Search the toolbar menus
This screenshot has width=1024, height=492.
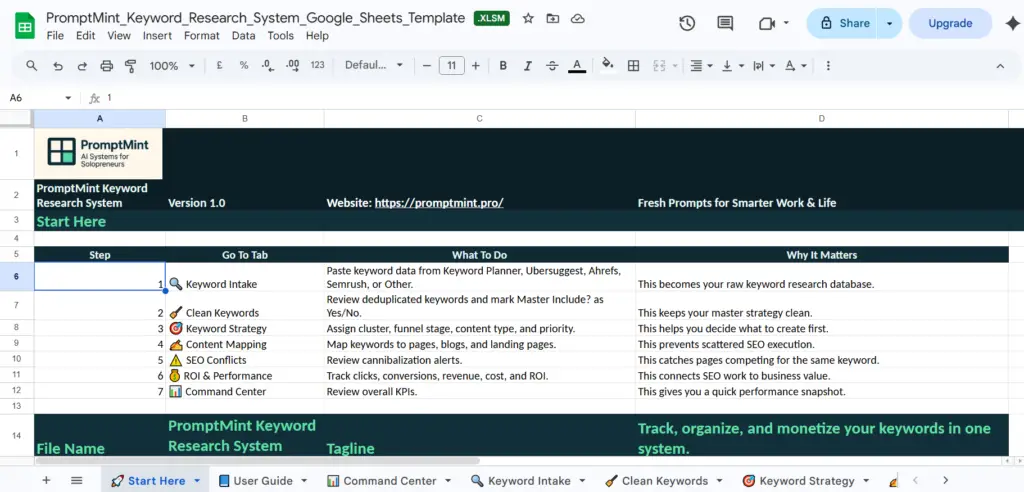[31, 65]
